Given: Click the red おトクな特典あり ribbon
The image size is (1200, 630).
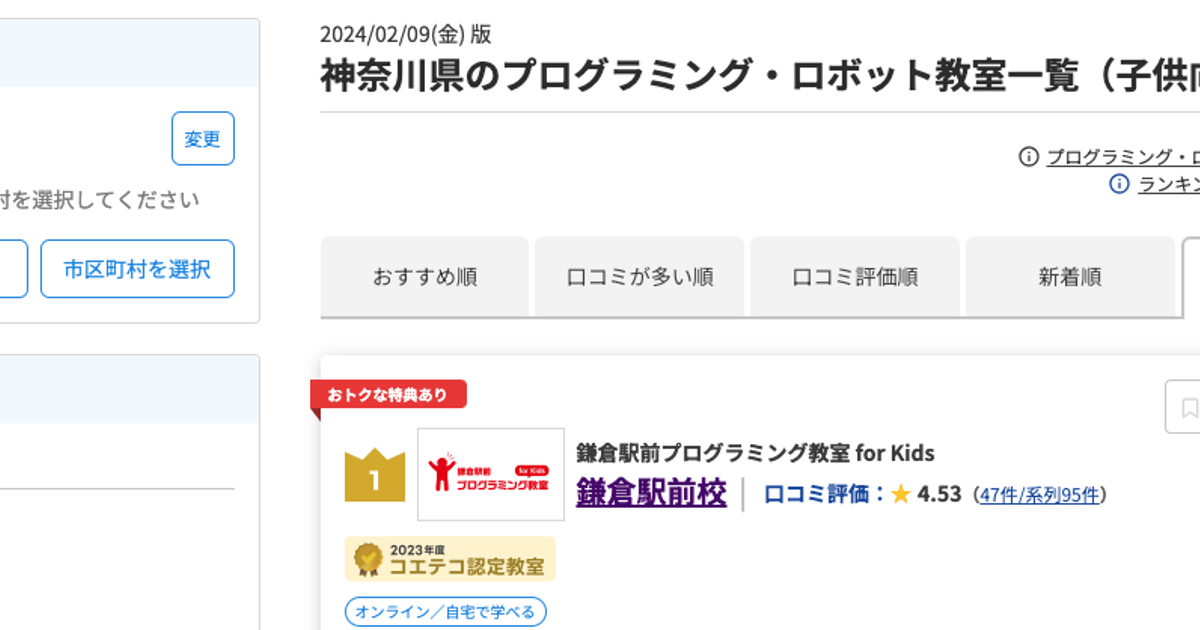Looking at the screenshot, I should (388, 395).
